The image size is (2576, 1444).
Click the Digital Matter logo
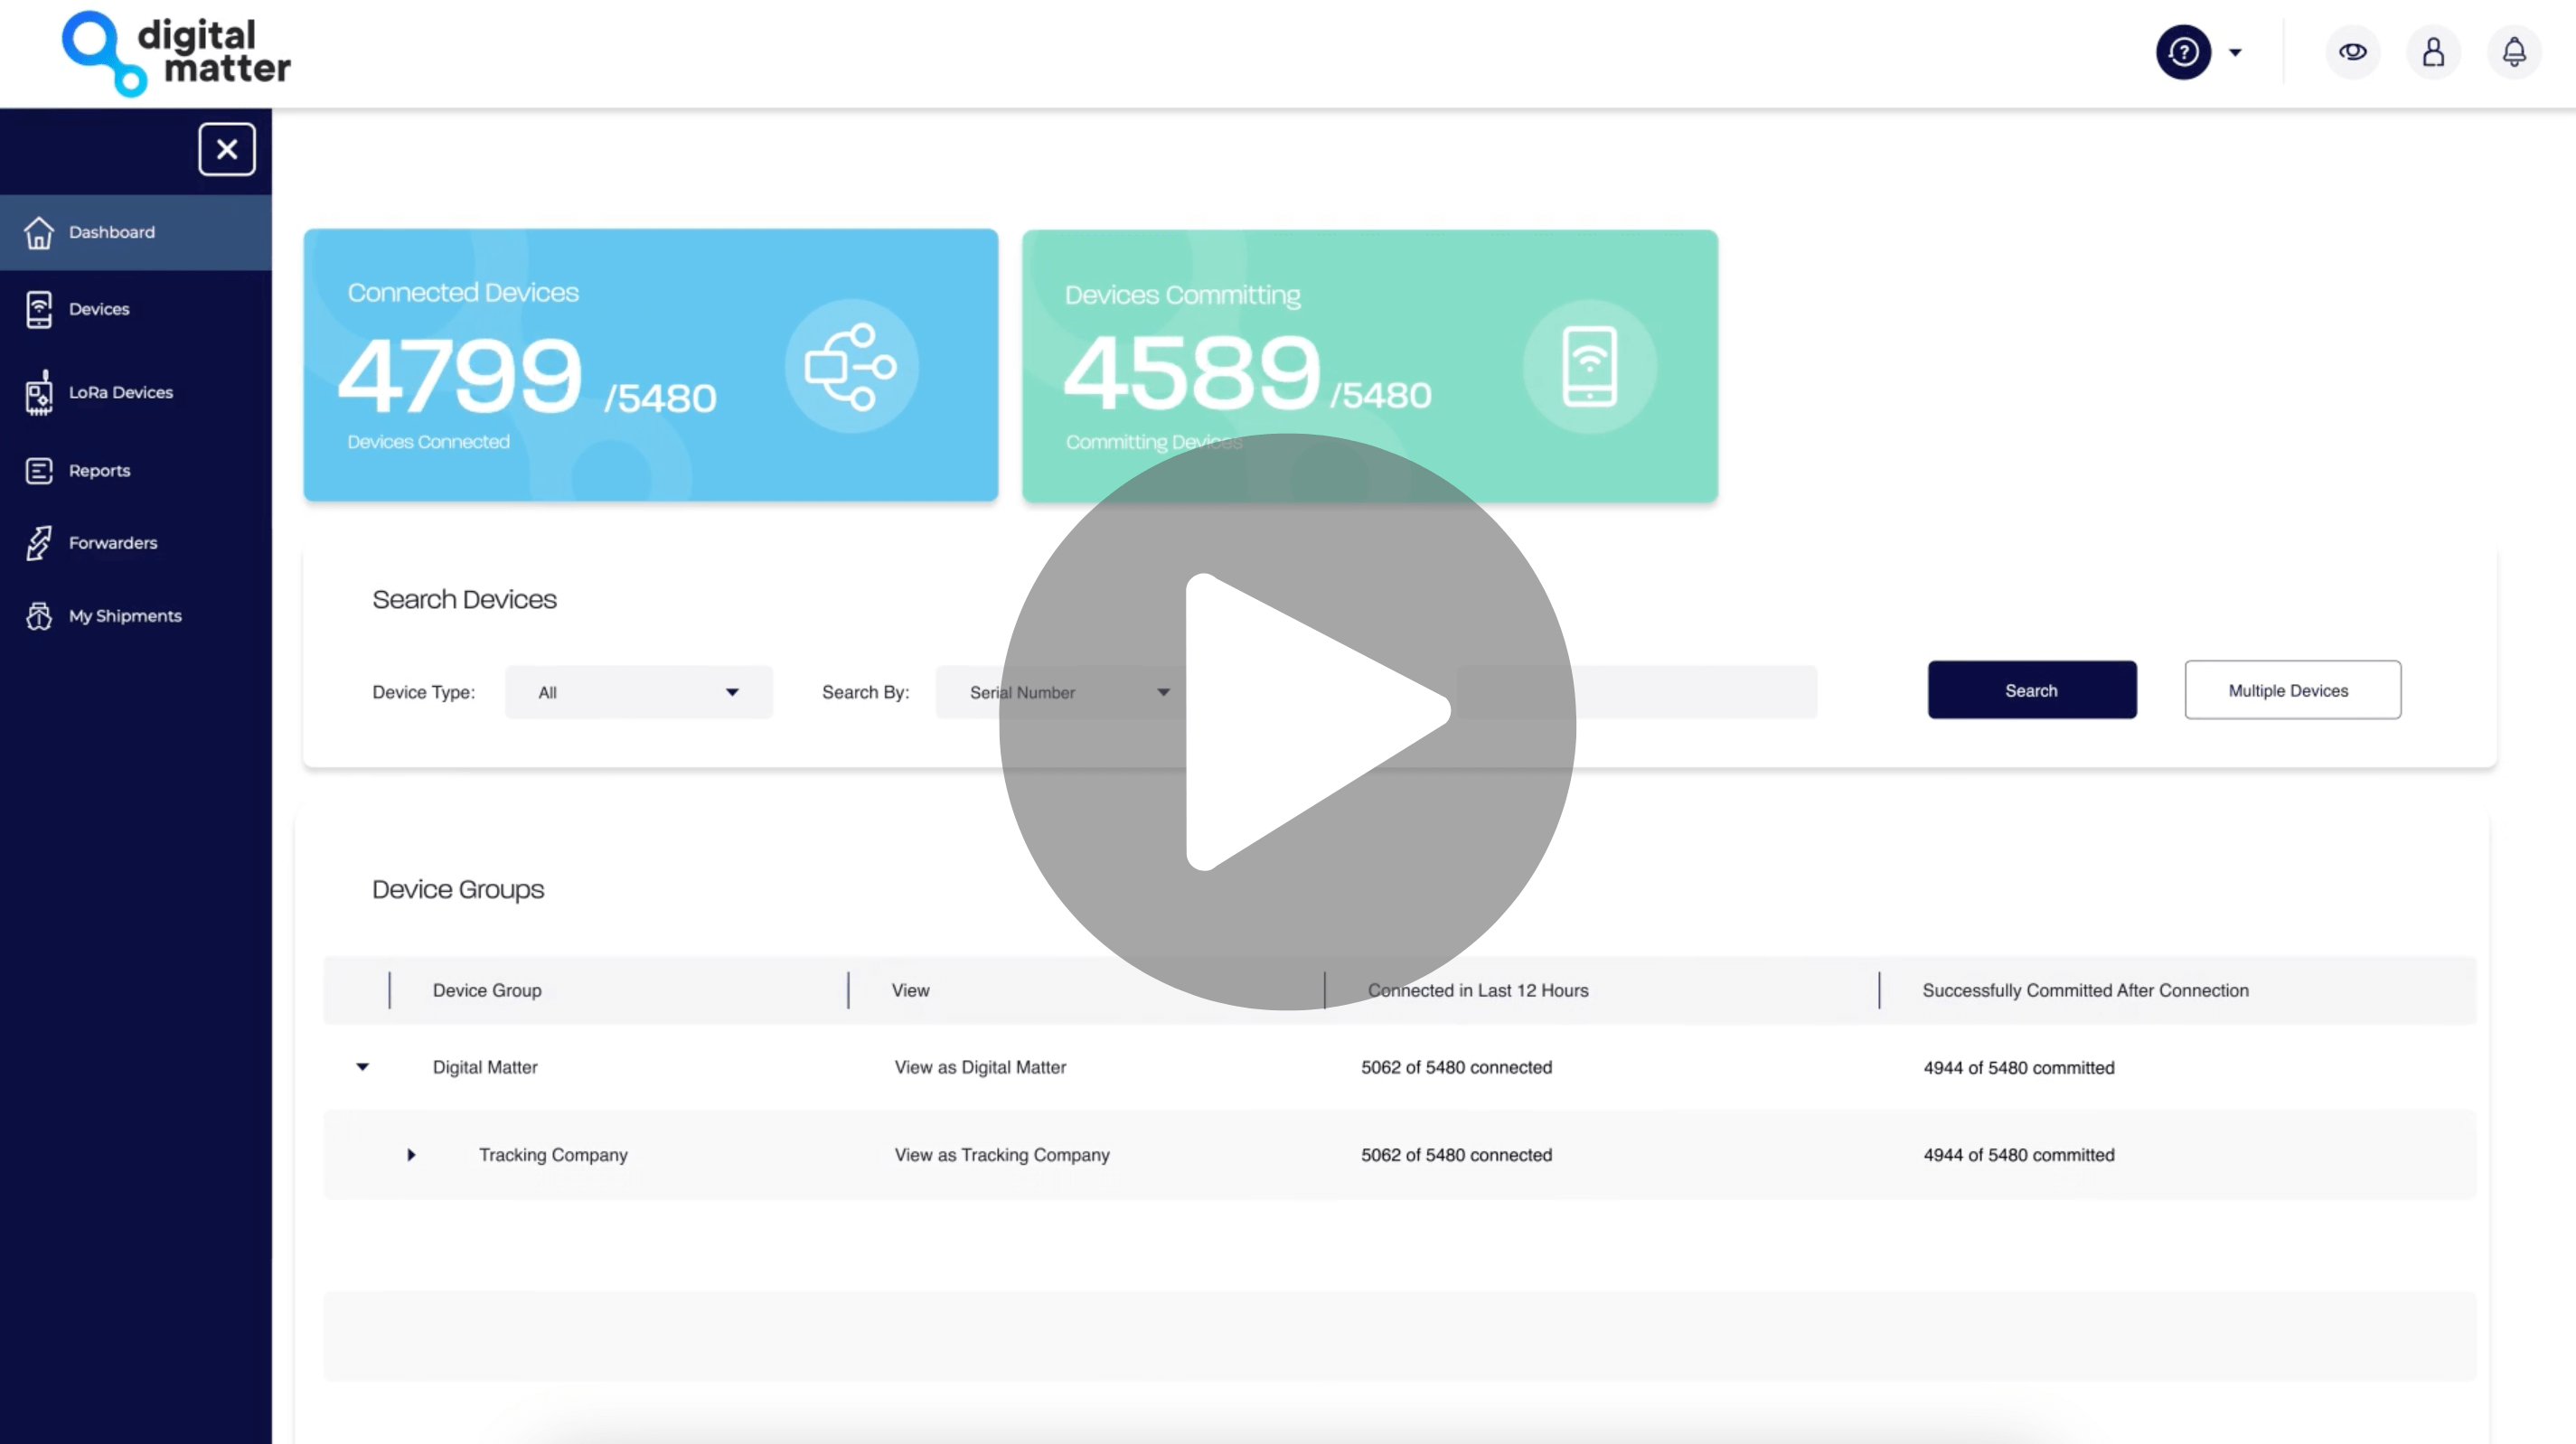click(176, 54)
